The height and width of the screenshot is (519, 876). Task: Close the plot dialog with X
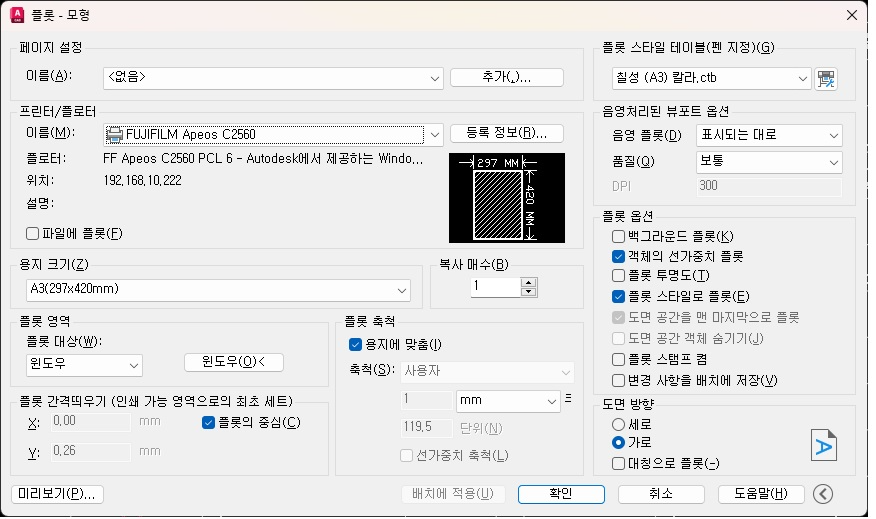point(851,15)
